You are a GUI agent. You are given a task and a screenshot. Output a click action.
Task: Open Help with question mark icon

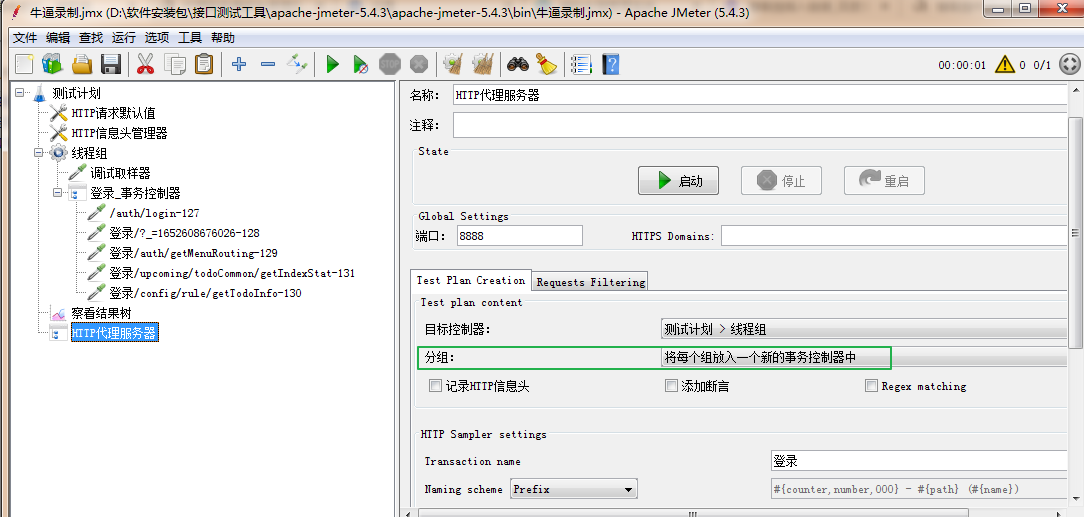coord(610,64)
